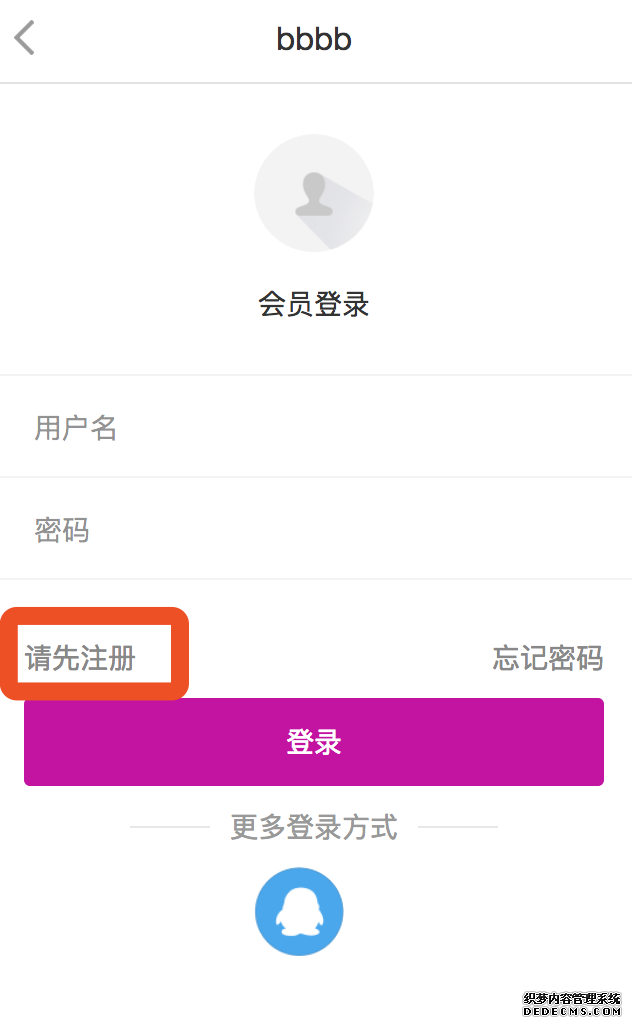The width and height of the screenshot is (632, 1026).
Task: Click empty space right of 用户名 placeholder
Action: tap(373, 428)
